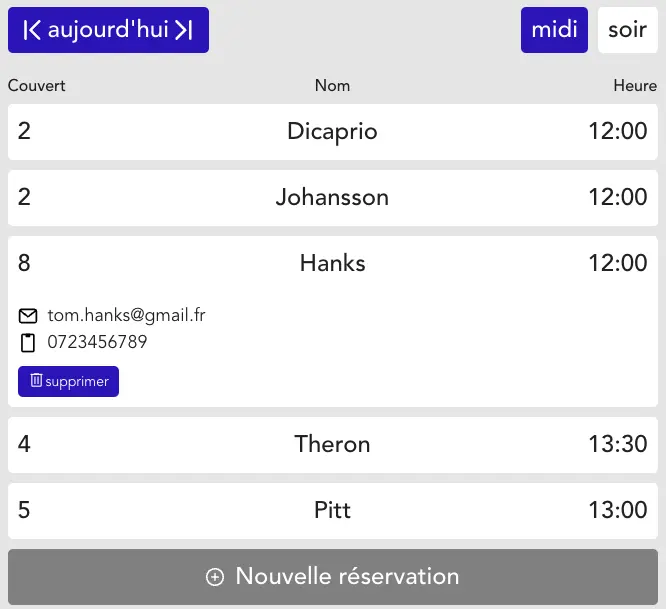The width and height of the screenshot is (666, 609).
Task: Click phone number 0723456789
Action: tap(97, 342)
